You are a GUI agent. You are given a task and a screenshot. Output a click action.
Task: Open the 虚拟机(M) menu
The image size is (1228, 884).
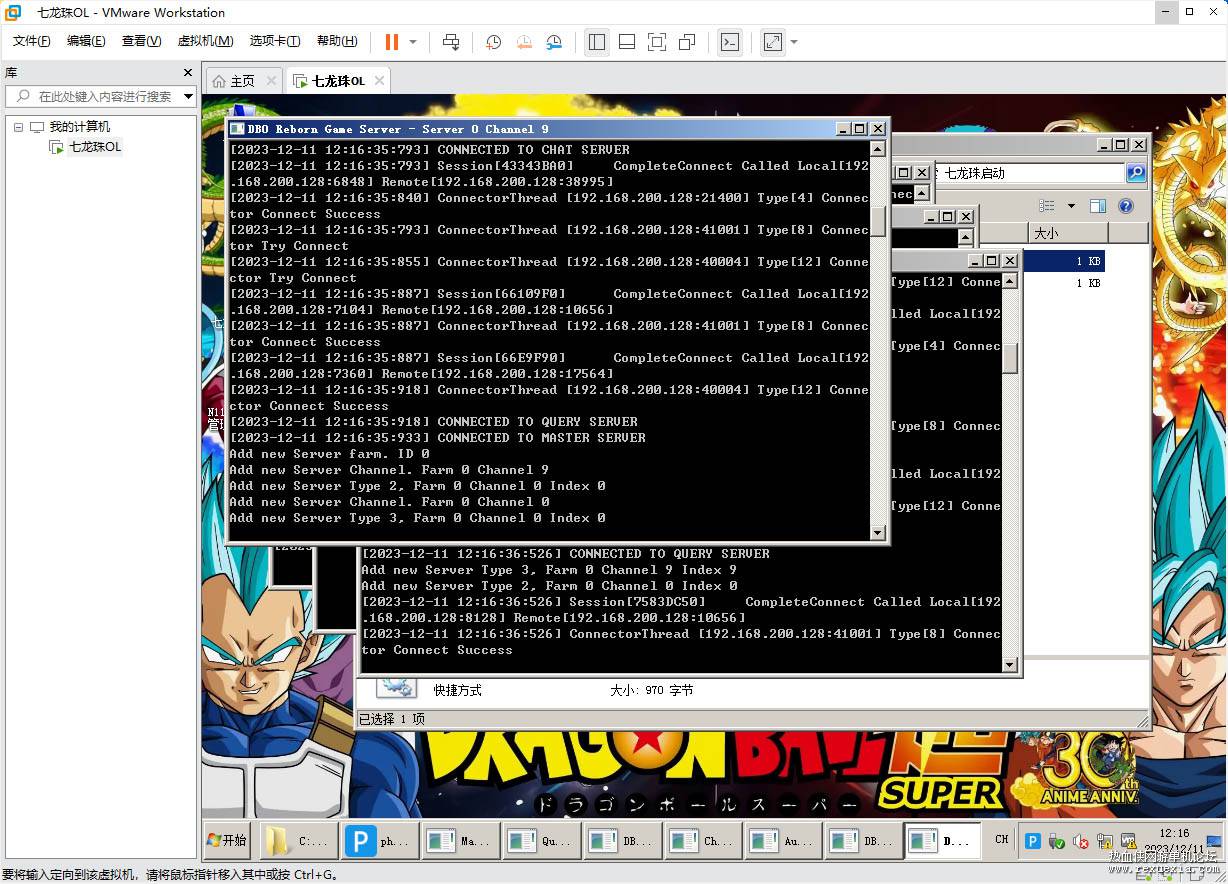pos(205,41)
